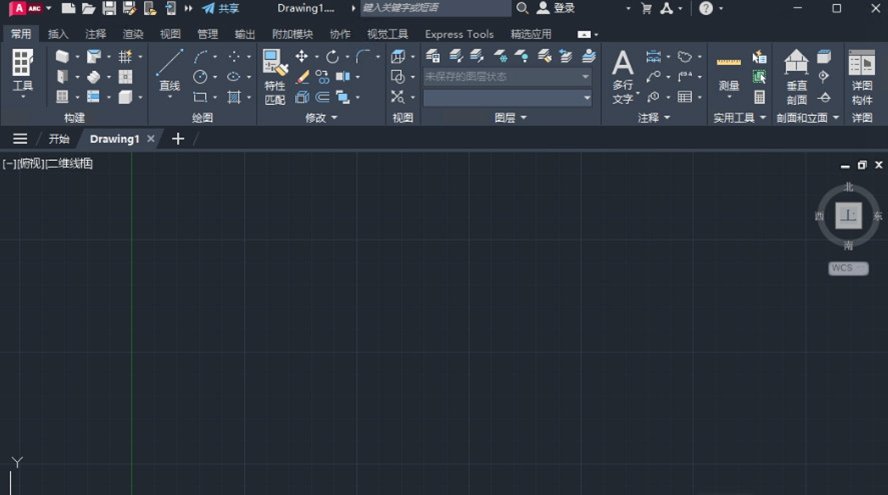The image size is (888, 495).
Task: Select the Copy tool icon
Action: coord(322,76)
